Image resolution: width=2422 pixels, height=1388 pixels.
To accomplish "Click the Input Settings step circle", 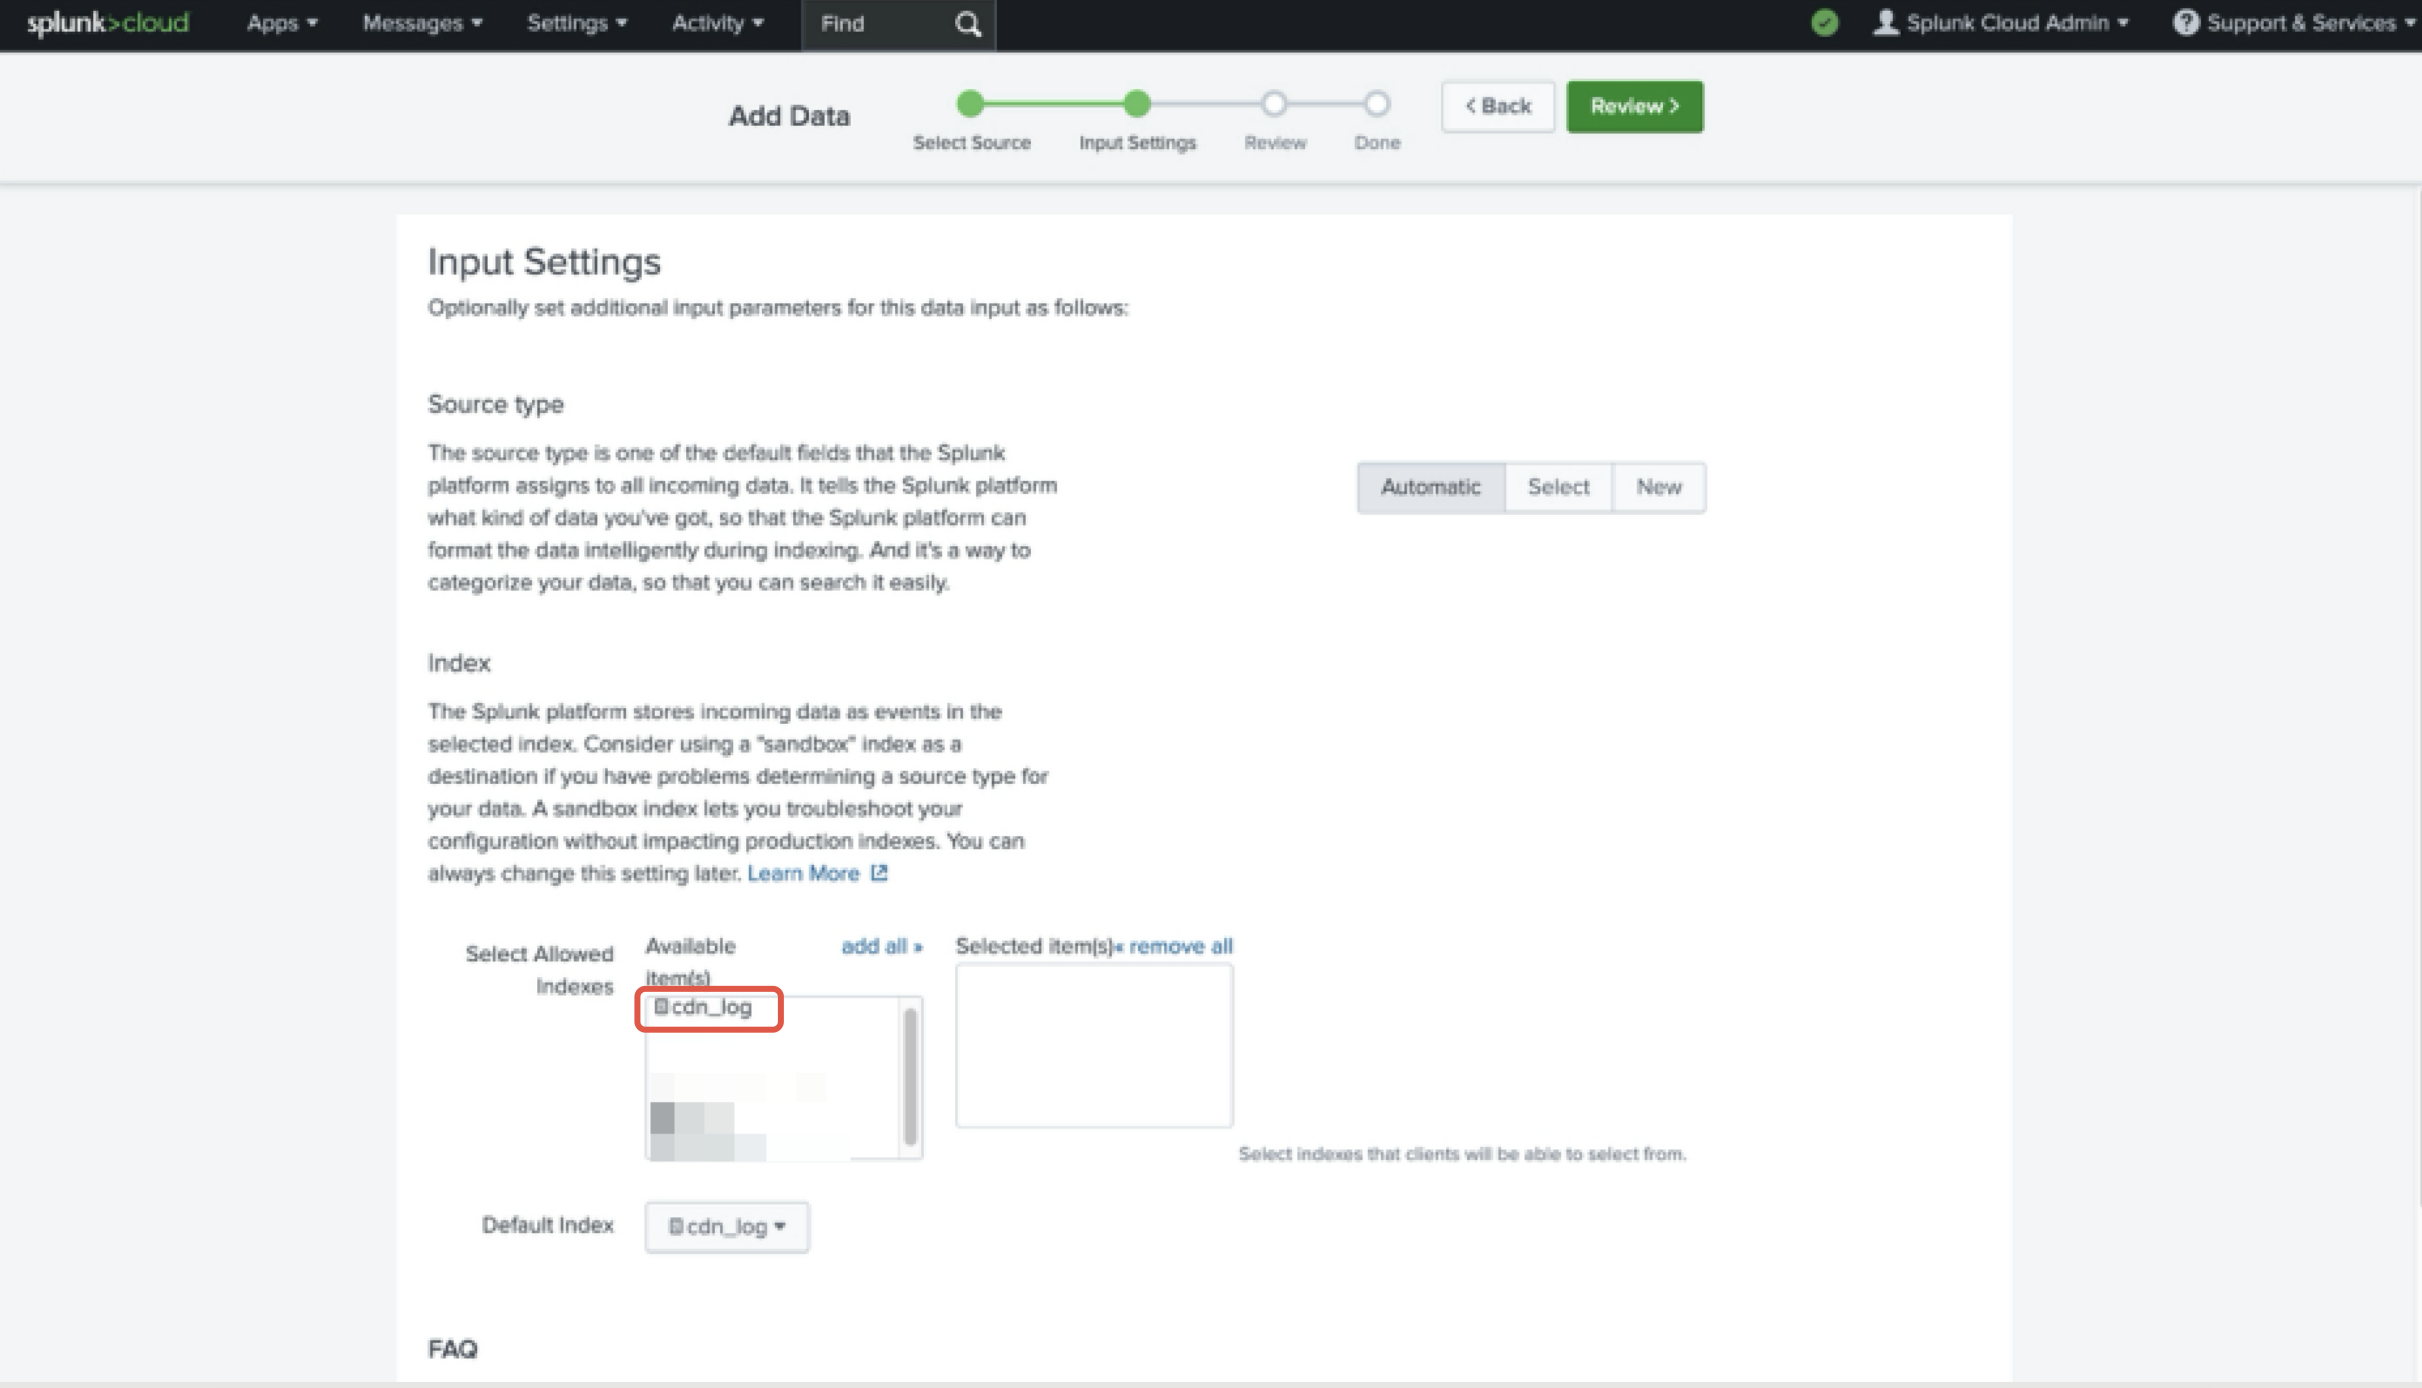I will 1136,104.
